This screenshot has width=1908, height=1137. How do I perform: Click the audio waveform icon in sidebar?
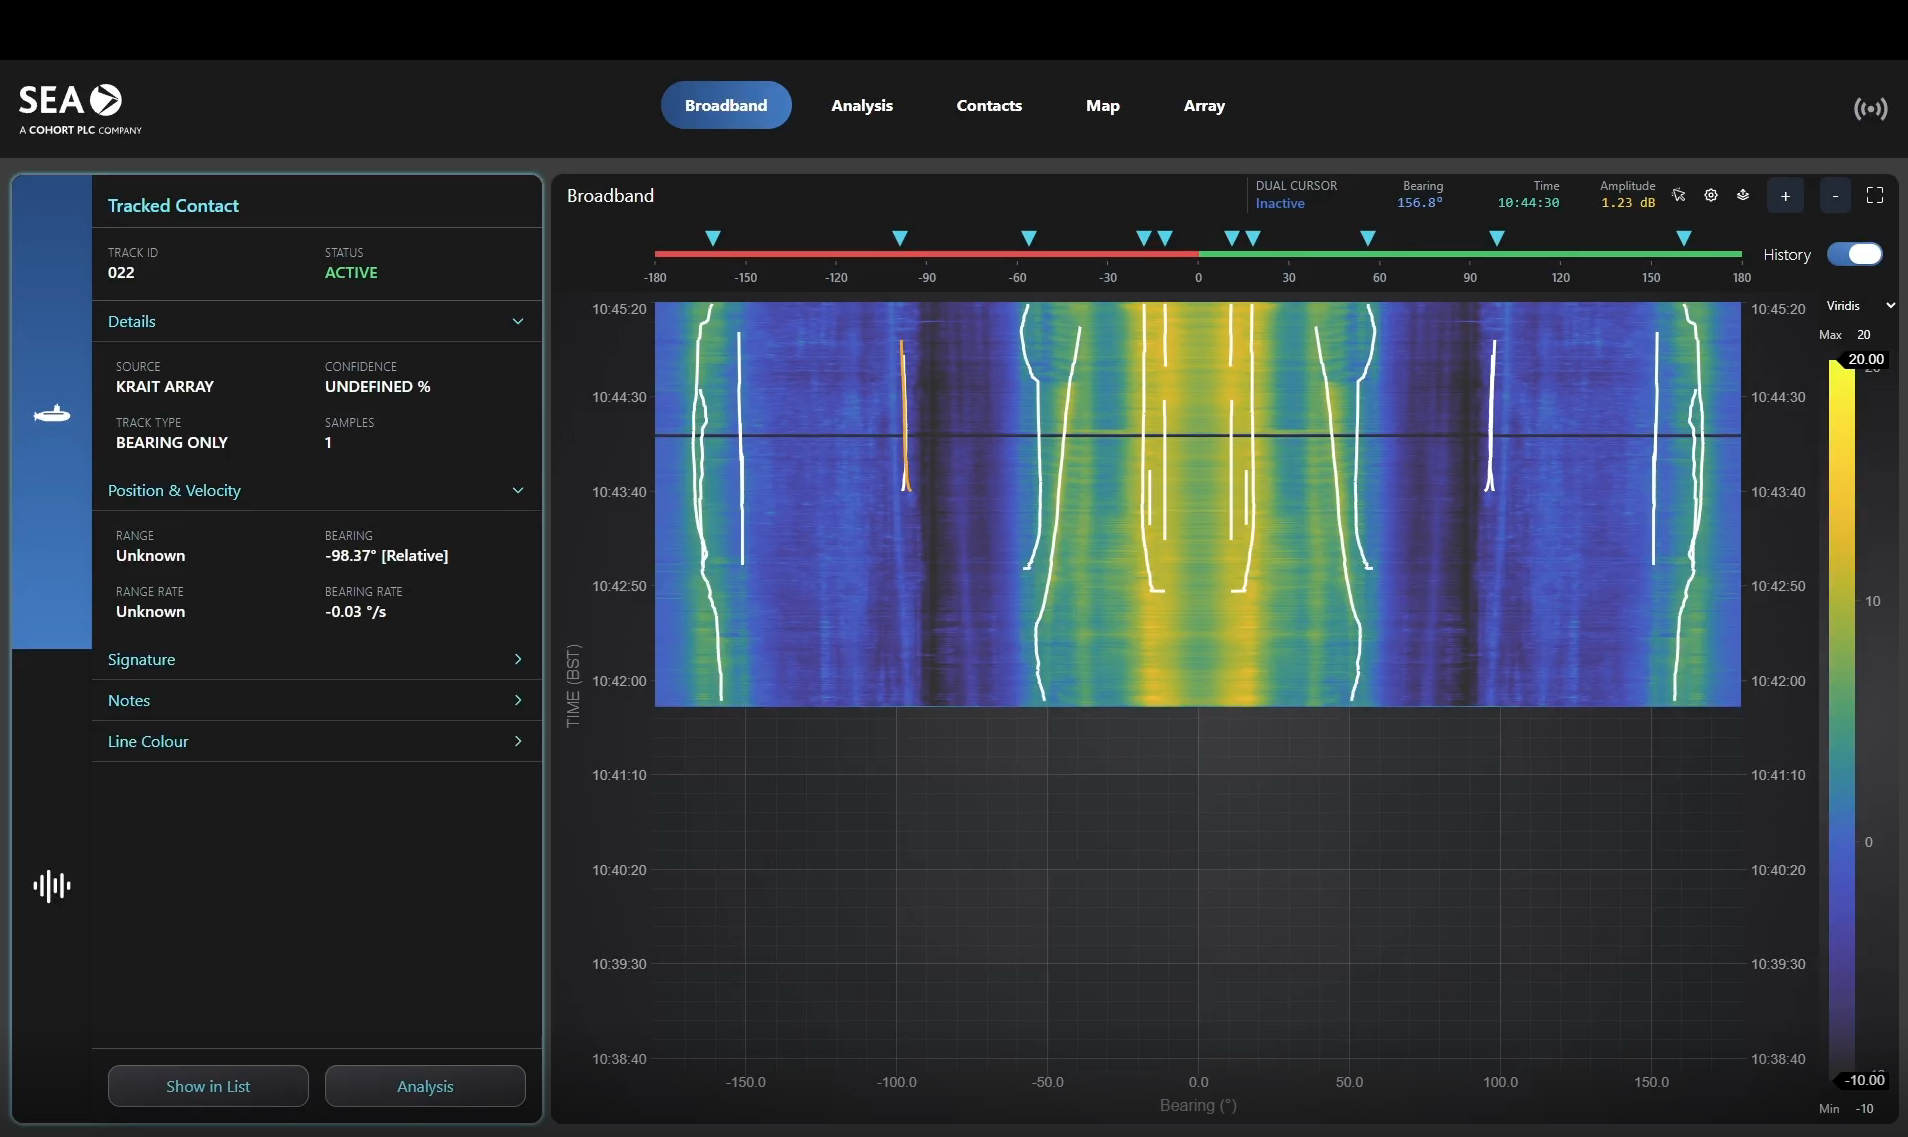[50, 885]
